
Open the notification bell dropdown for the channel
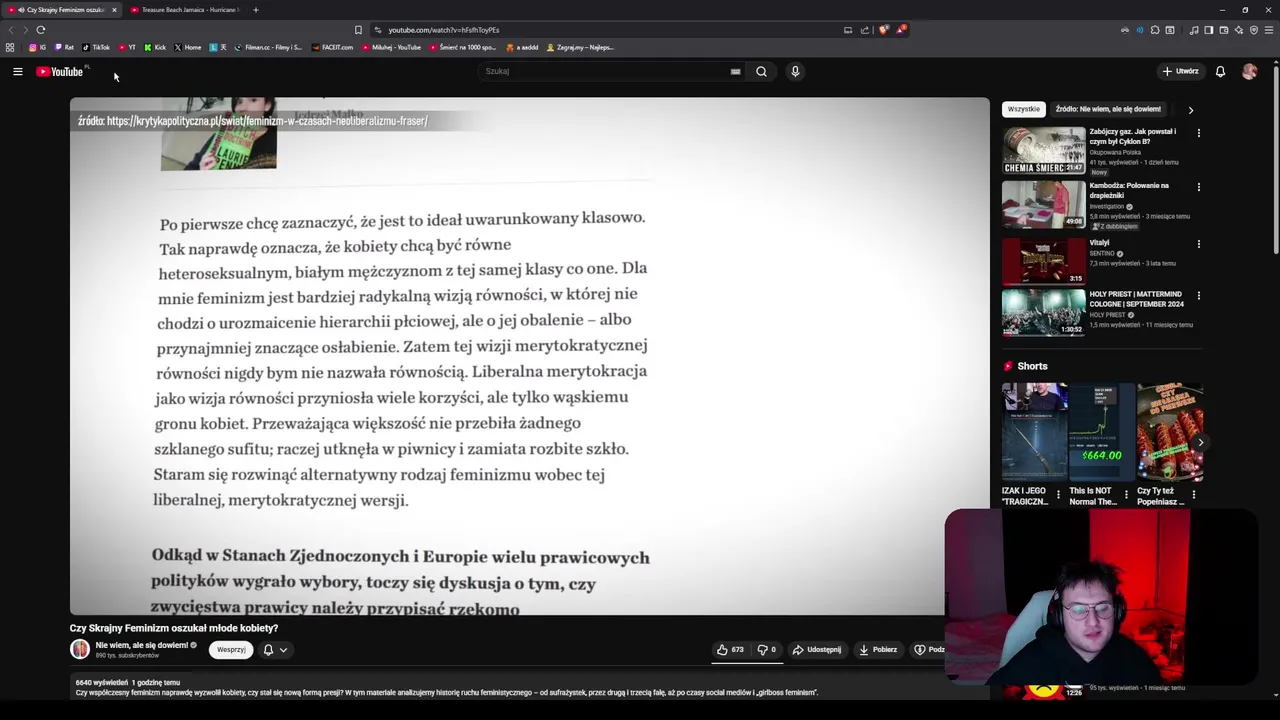pyautogui.click(x=275, y=650)
